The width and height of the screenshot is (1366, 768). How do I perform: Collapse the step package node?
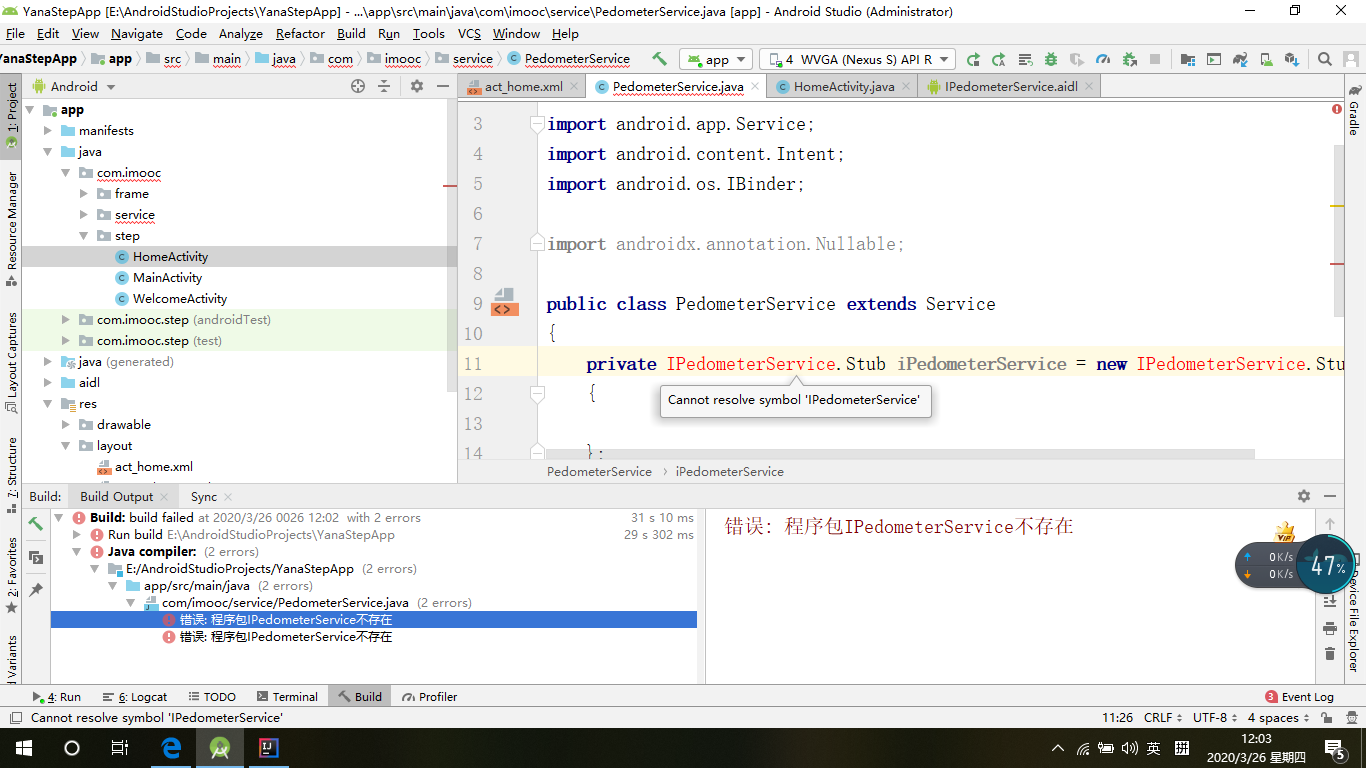coord(84,236)
